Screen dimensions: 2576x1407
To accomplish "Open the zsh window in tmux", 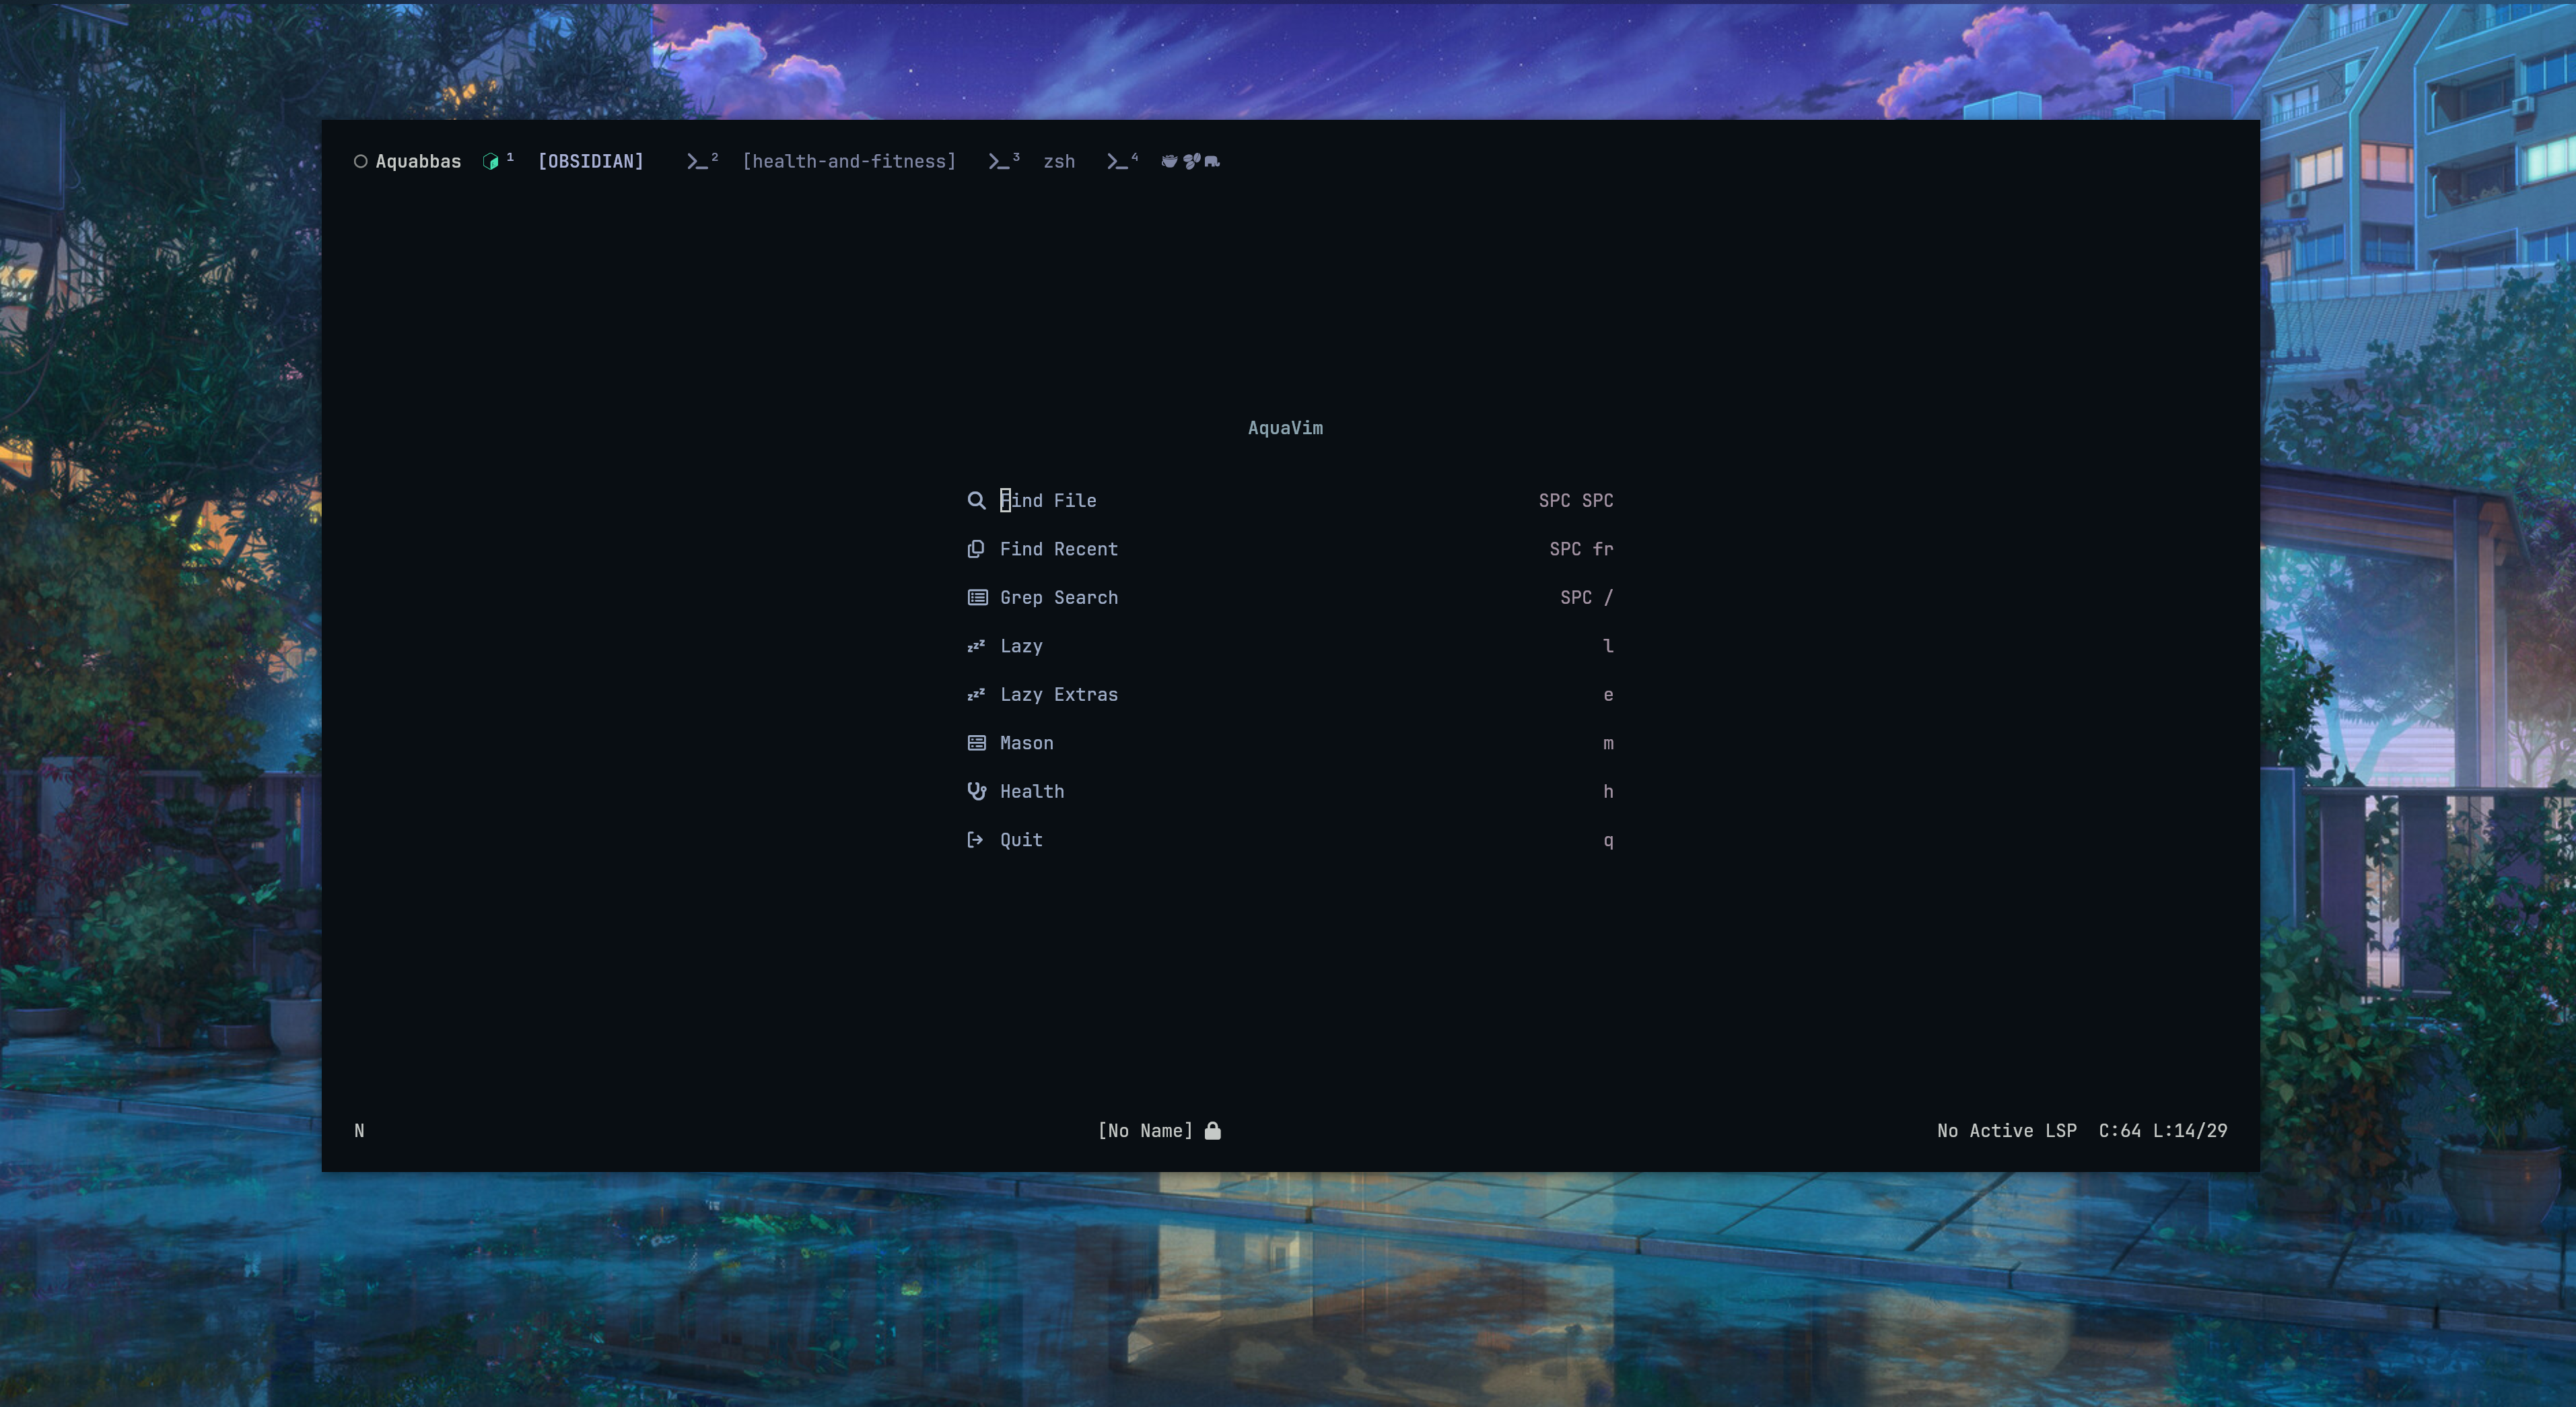I will tap(1058, 161).
